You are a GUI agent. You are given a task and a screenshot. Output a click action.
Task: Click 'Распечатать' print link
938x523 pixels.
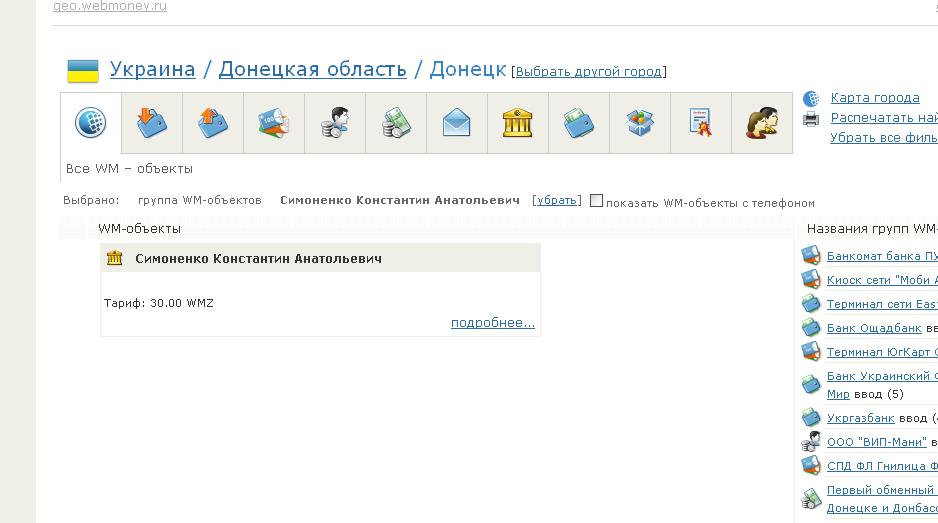tap(884, 118)
